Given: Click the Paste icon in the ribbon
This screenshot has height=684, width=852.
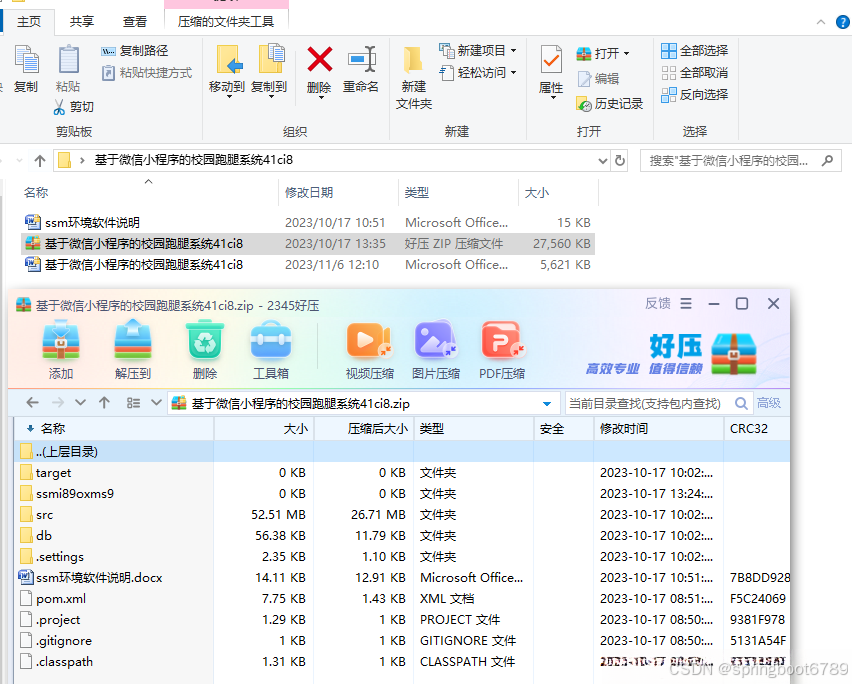Looking at the screenshot, I should click(x=68, y=60).
